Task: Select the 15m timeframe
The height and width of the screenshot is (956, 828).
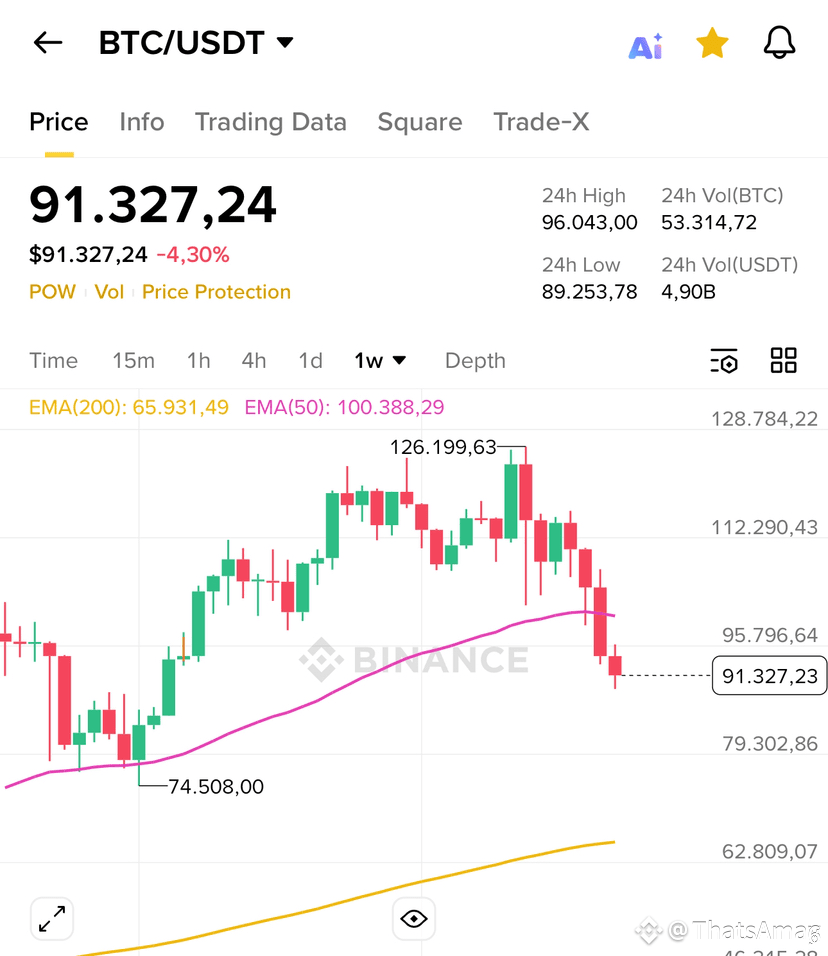Action: (x=133, y=361)
